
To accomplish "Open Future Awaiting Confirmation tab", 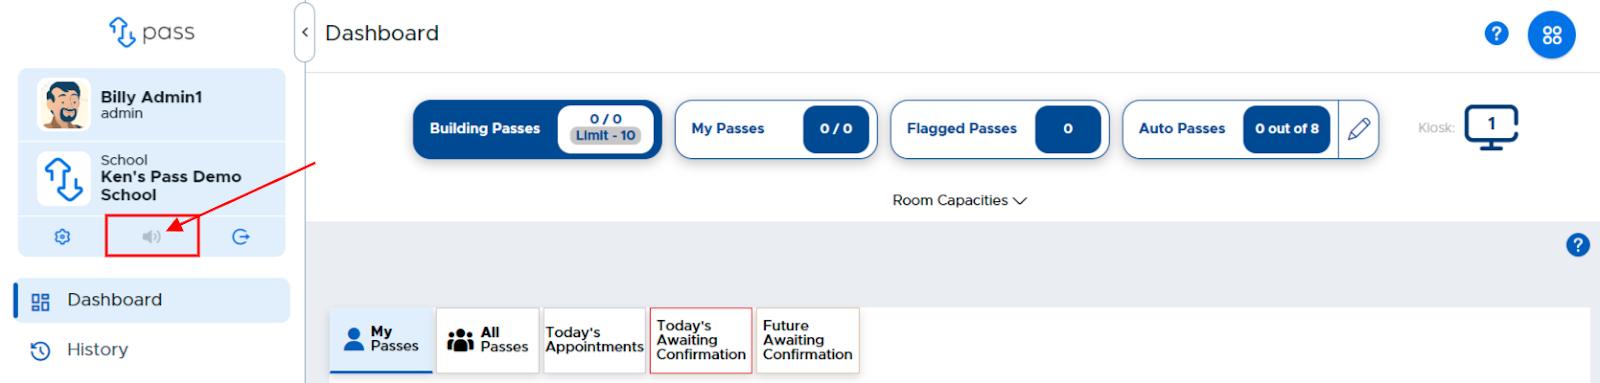I will click(x=808, y=340).
